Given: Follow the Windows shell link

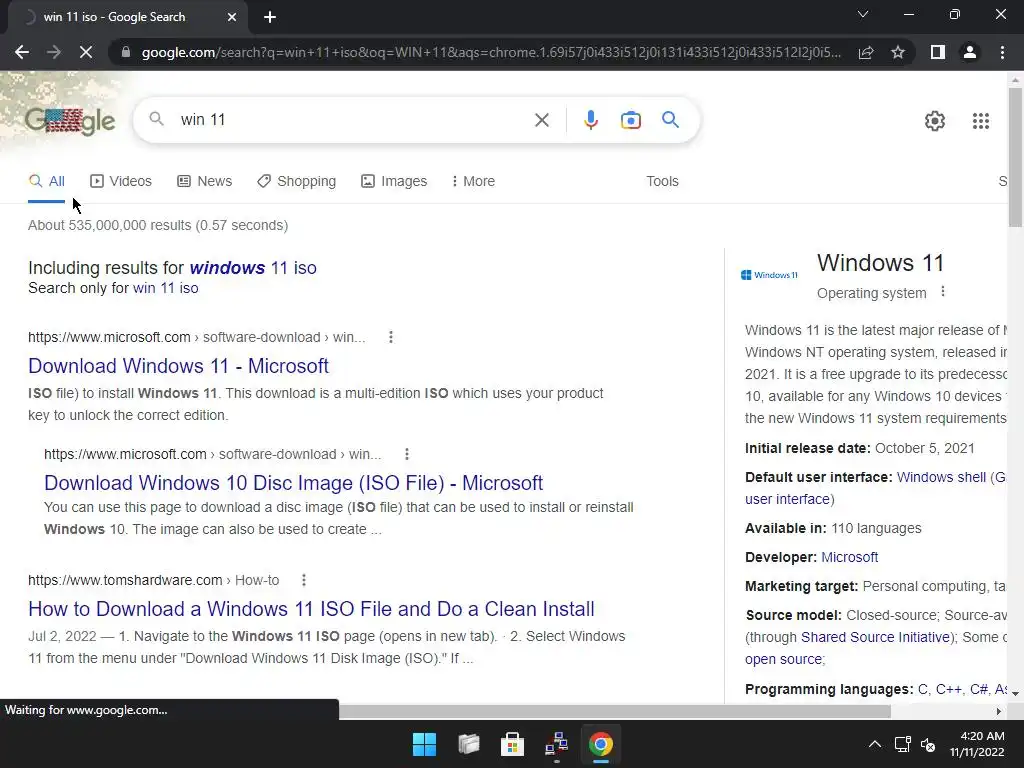Looking at the screenshot, I should (941, 477).
